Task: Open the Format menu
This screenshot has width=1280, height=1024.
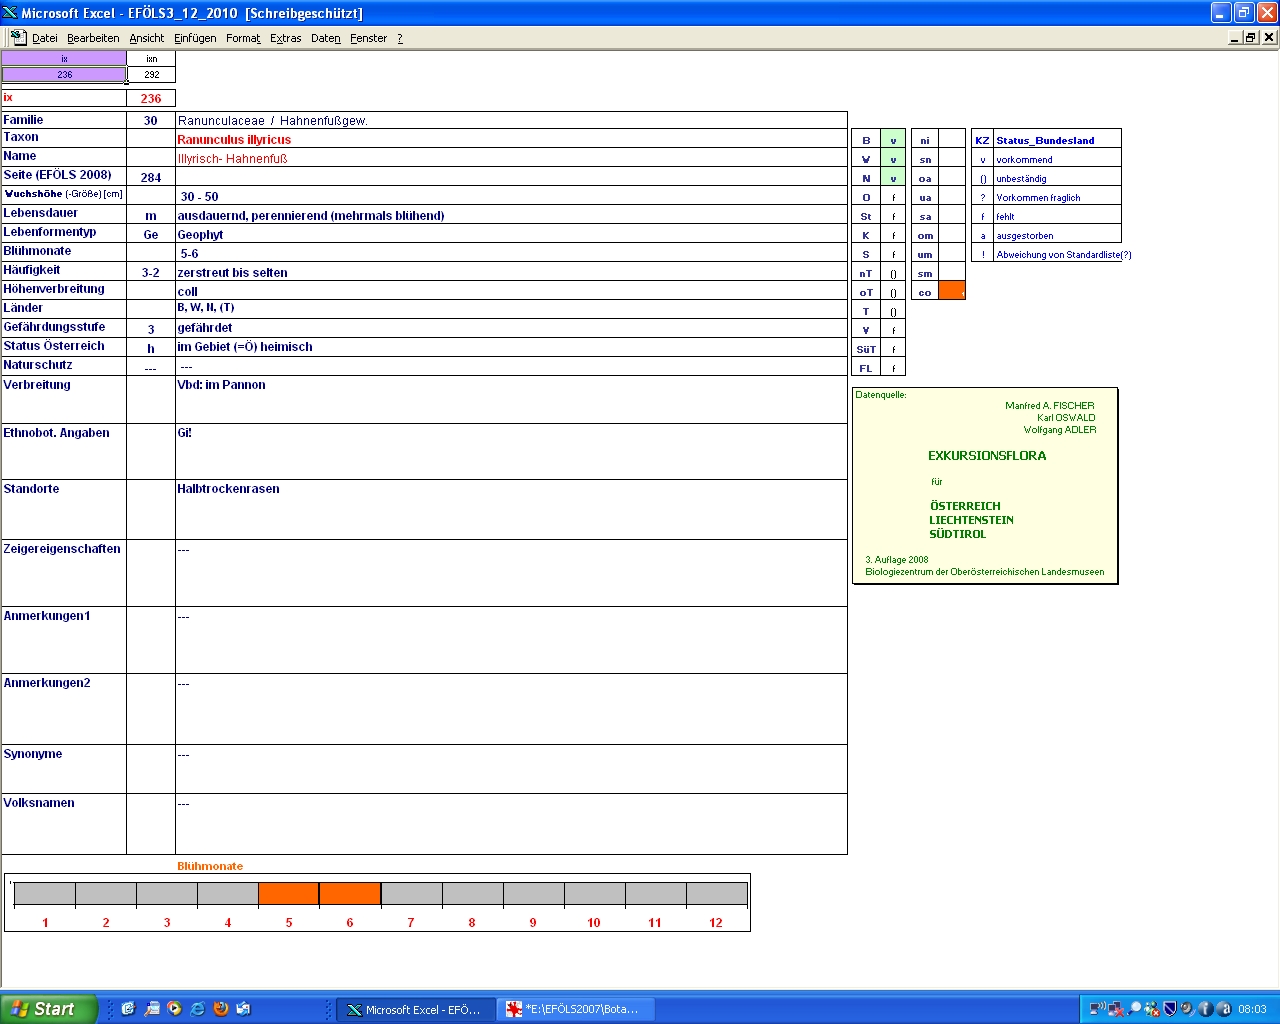Action: pos(243,38)
